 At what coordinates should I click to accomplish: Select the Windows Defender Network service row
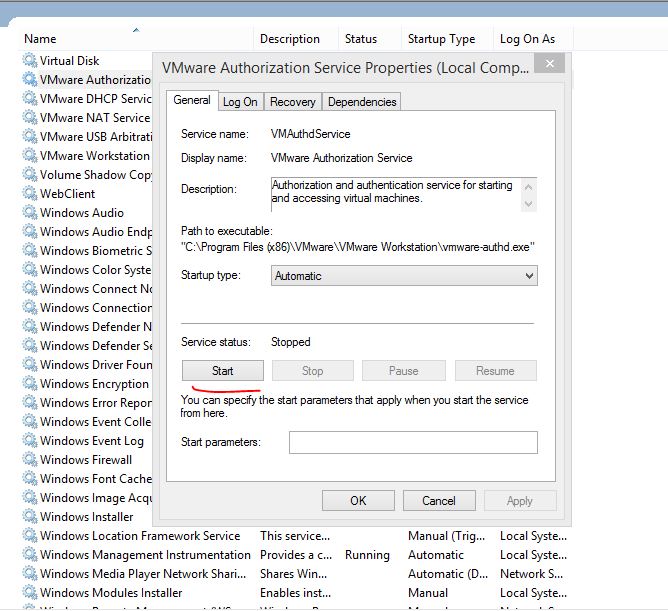(87, 326)
